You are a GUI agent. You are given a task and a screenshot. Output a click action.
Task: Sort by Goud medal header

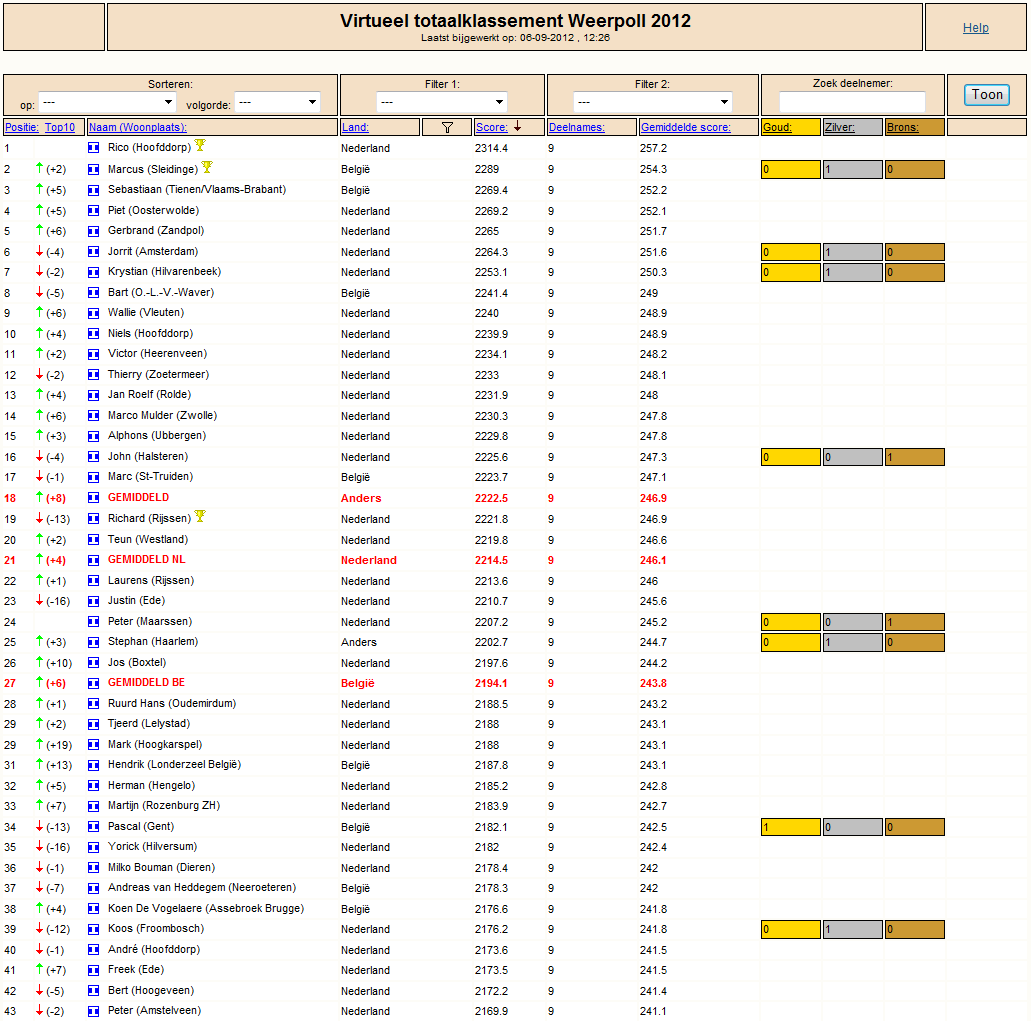(777, 128)
